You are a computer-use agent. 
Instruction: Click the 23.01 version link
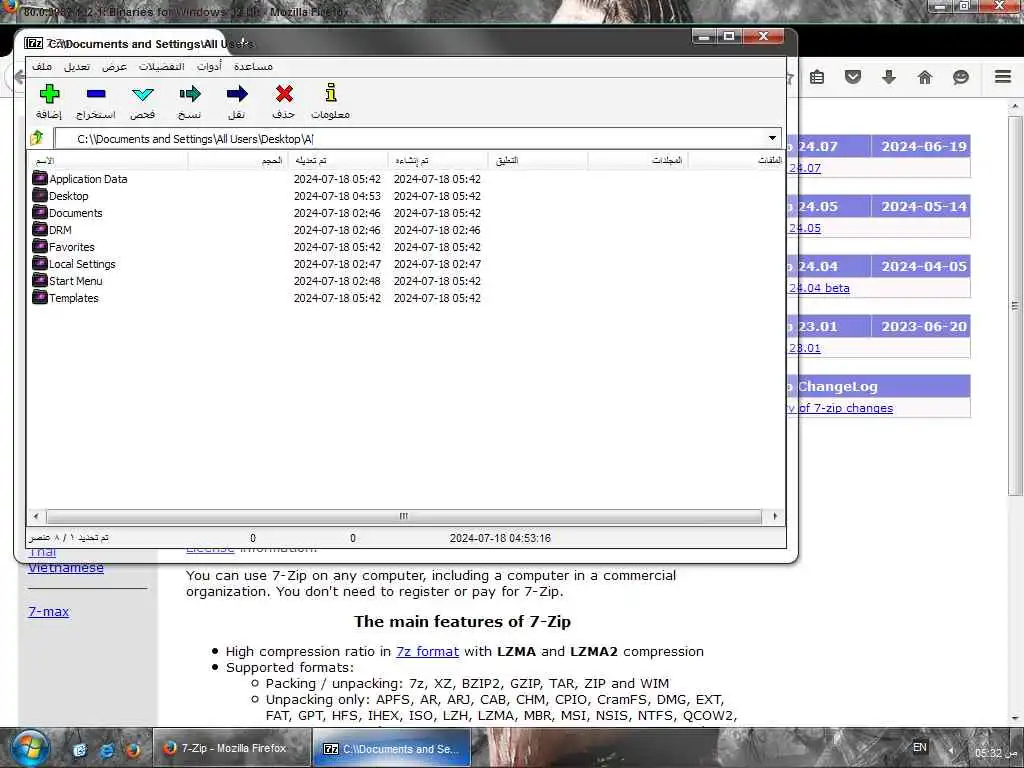click(805, 348)
